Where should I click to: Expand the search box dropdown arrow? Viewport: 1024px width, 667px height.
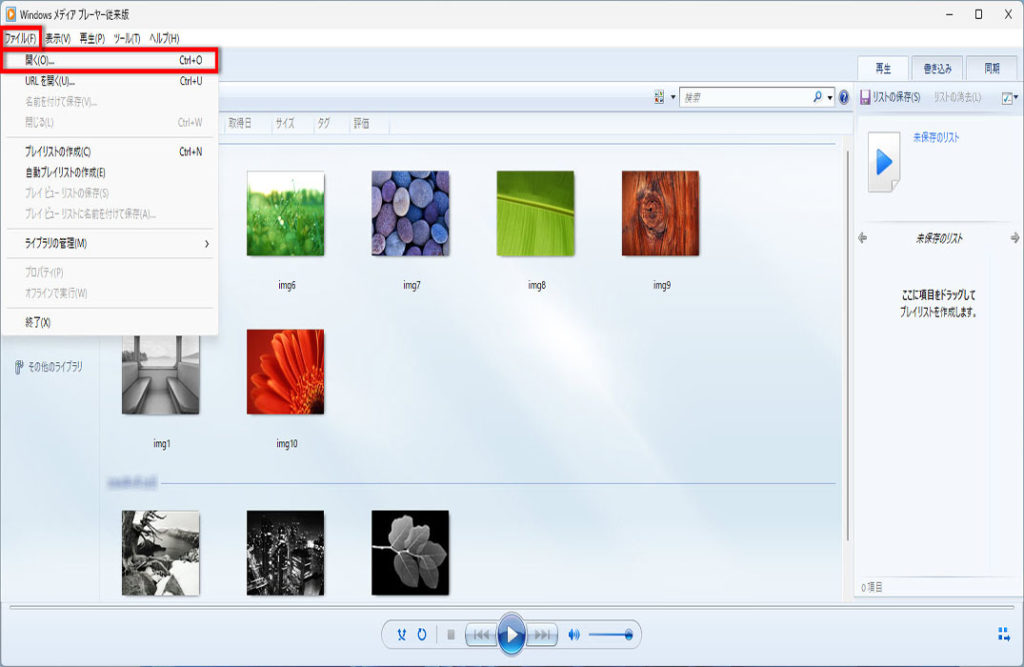click(830, 98)
